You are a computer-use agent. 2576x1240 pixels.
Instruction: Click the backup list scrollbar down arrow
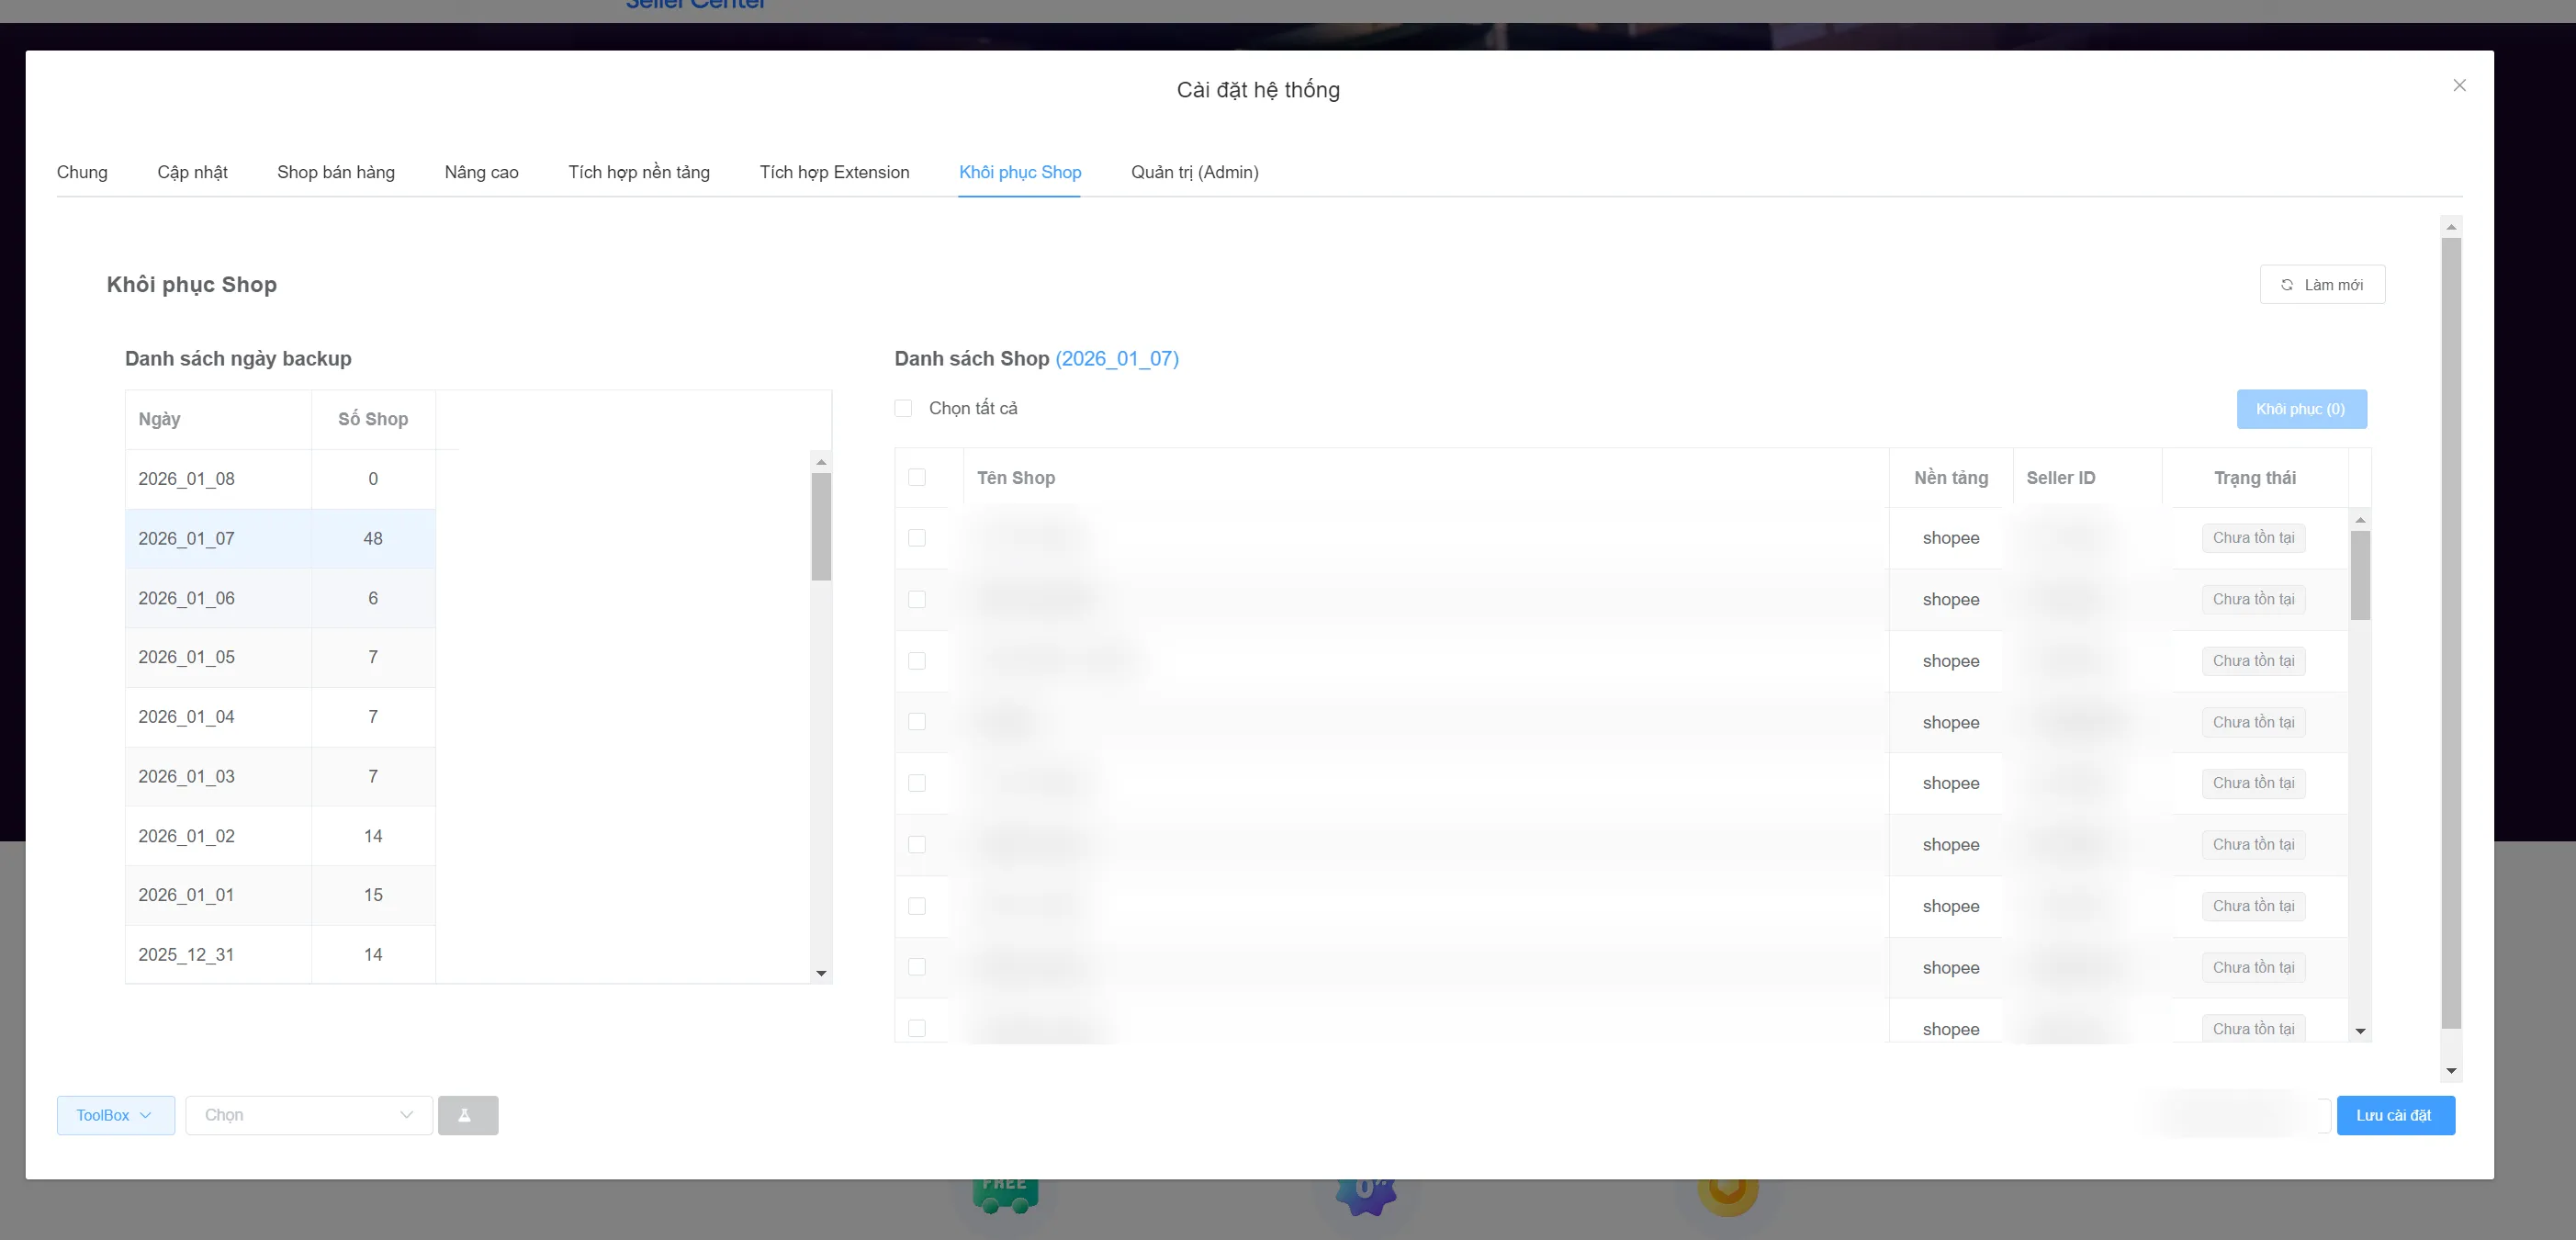click(821, 973)
